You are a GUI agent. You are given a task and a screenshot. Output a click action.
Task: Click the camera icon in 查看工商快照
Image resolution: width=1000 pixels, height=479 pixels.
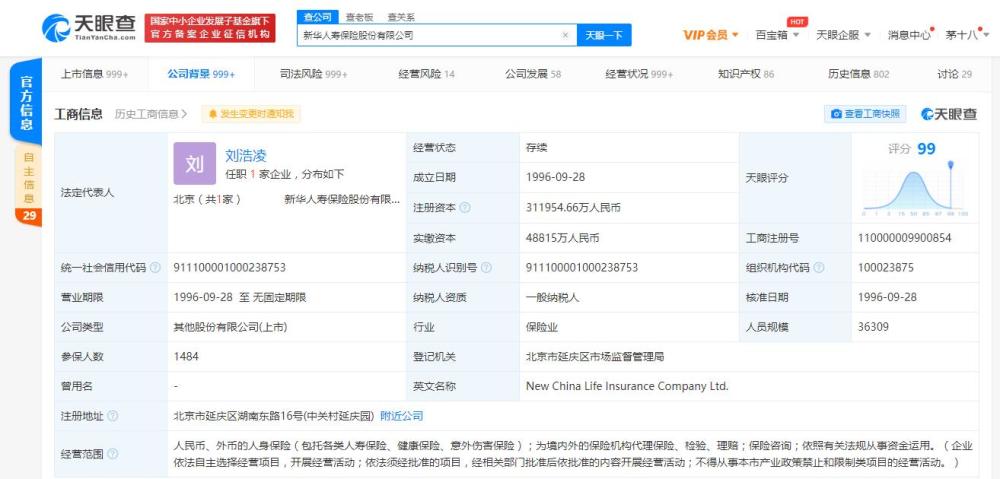point(836,114)
